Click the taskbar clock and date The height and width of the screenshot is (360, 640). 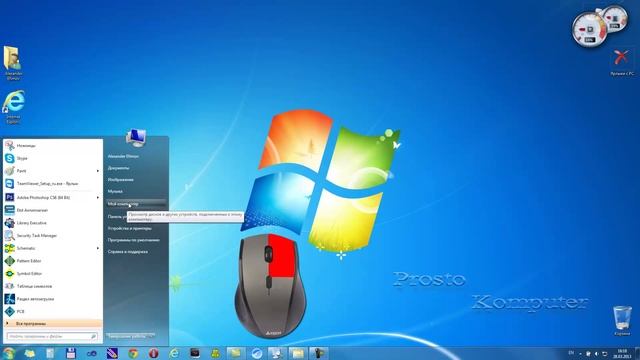click(x=622, y=353)
